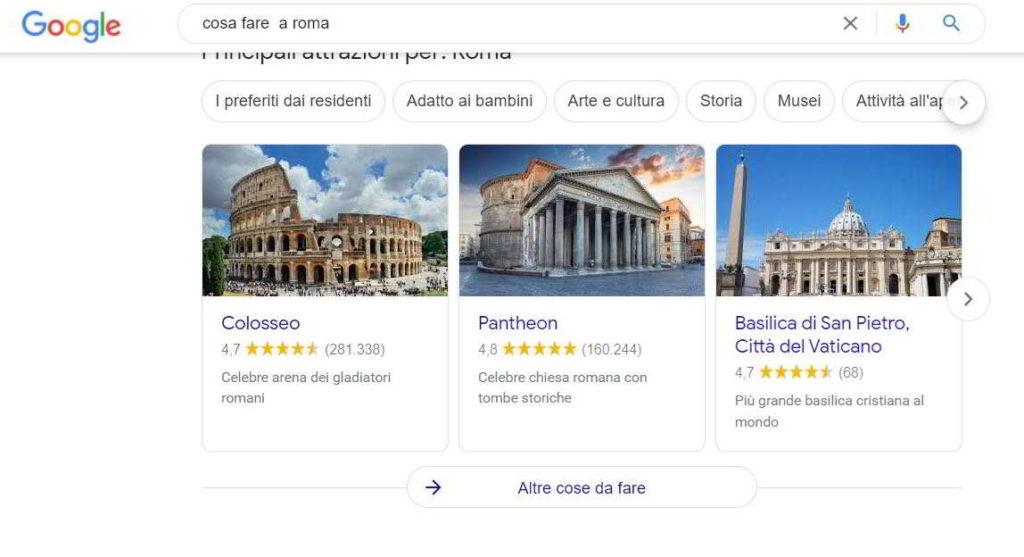Filter attractions by 'Musei'
Viewport: 1024px width, 557px height.
[x=799, y=101]
